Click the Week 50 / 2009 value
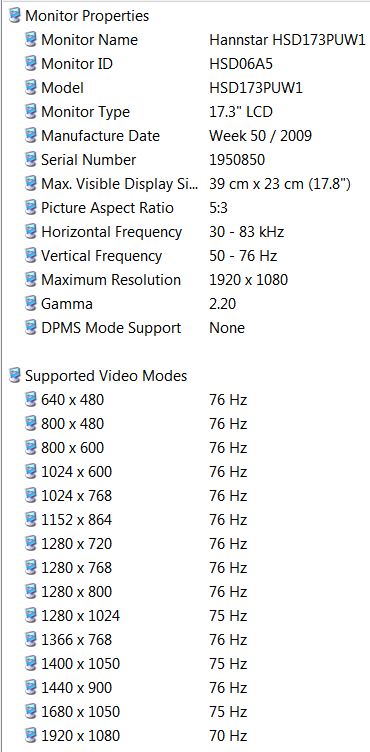 pyautogui.click(x=261, y=136)
